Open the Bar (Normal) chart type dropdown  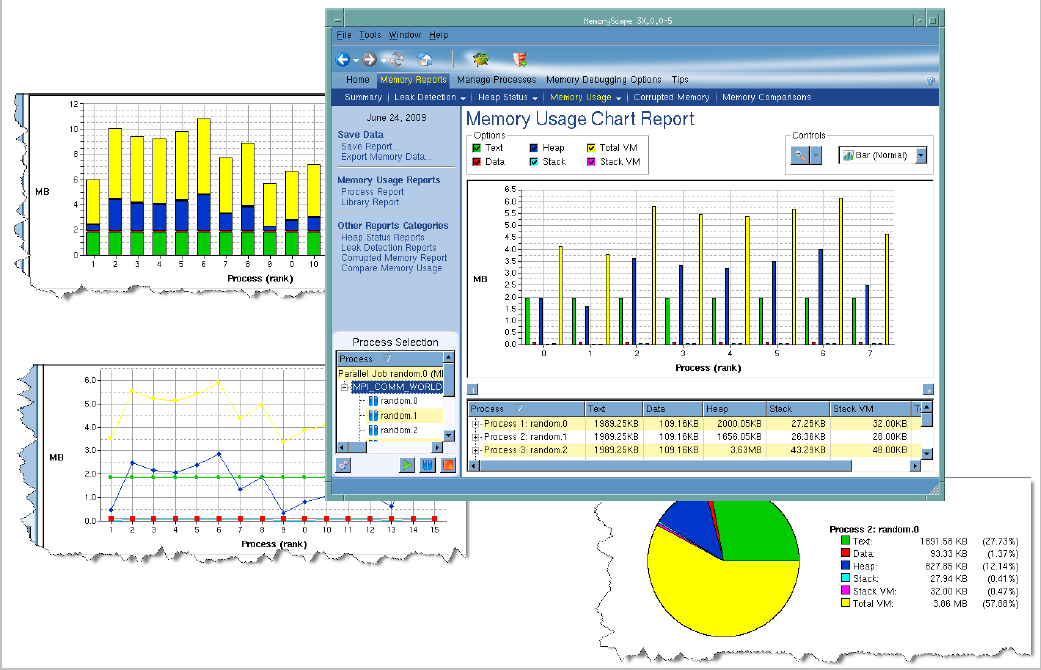921,155
